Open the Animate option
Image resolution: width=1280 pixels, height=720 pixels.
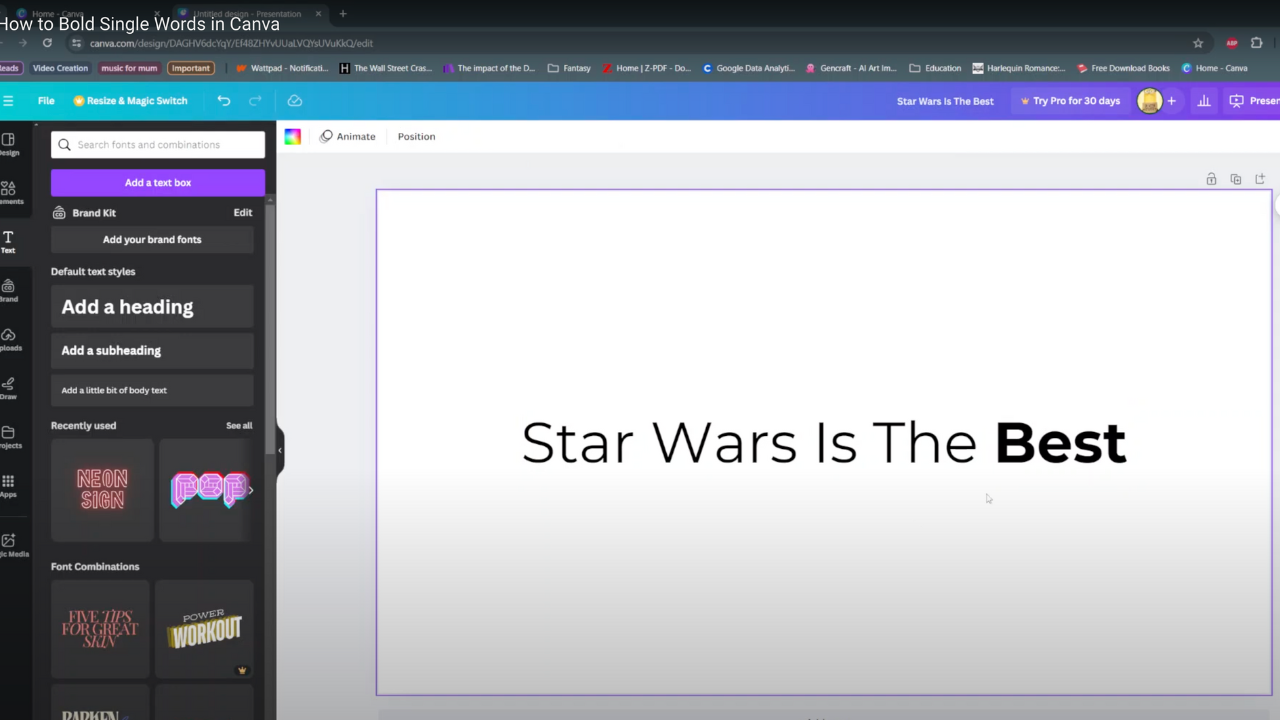click(x=348, y=137)
